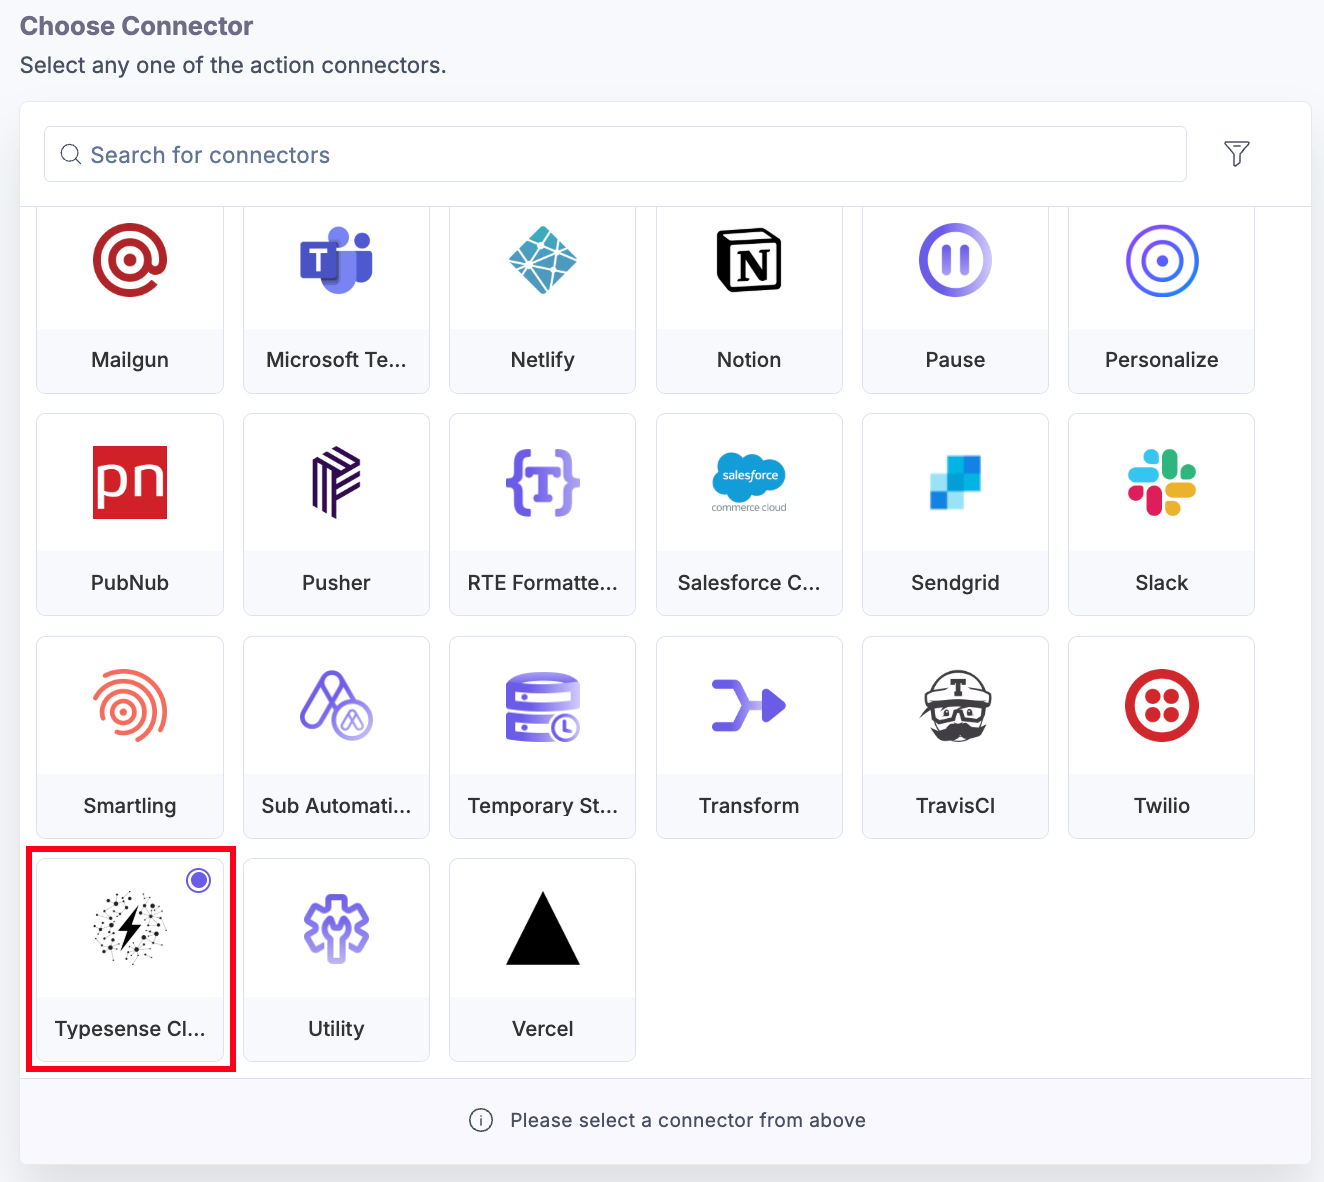Image resolution: width=1324 pixels, height=1182 pixels.
Task: Click the Notion label
Action: (749, 360)
